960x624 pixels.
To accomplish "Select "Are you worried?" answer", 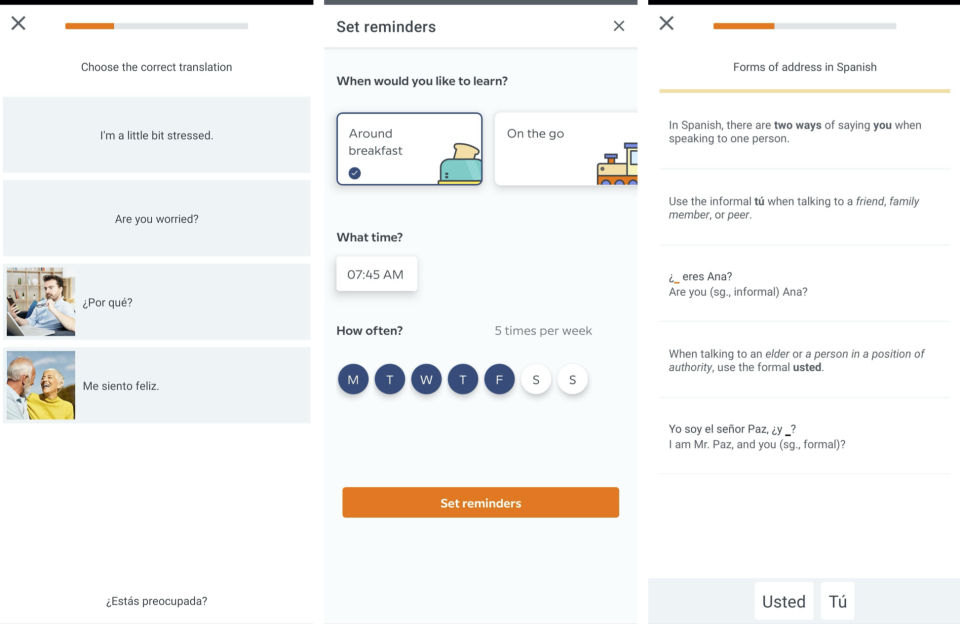I will click(156, 219).
